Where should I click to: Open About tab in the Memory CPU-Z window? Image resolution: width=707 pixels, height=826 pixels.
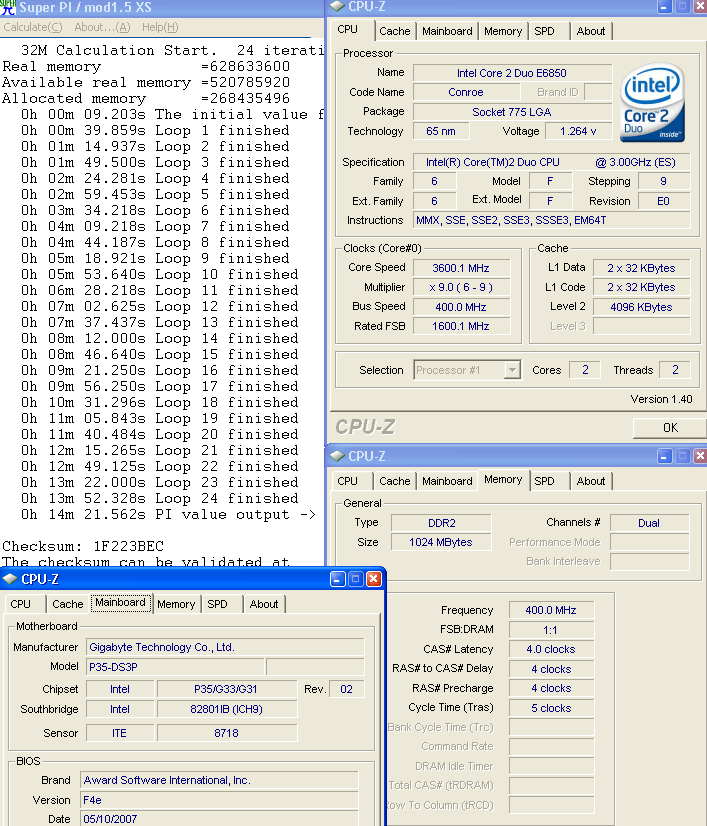591,481
